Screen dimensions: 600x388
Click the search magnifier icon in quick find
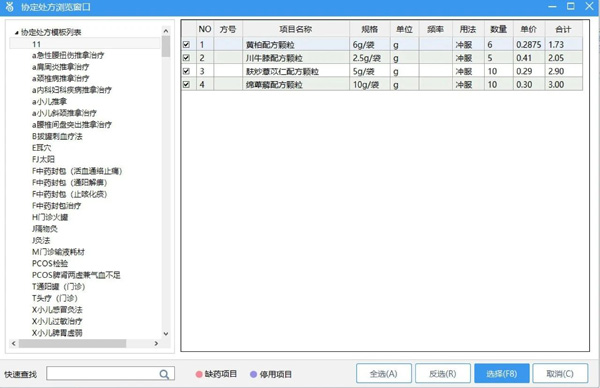(x=164, y=374)
